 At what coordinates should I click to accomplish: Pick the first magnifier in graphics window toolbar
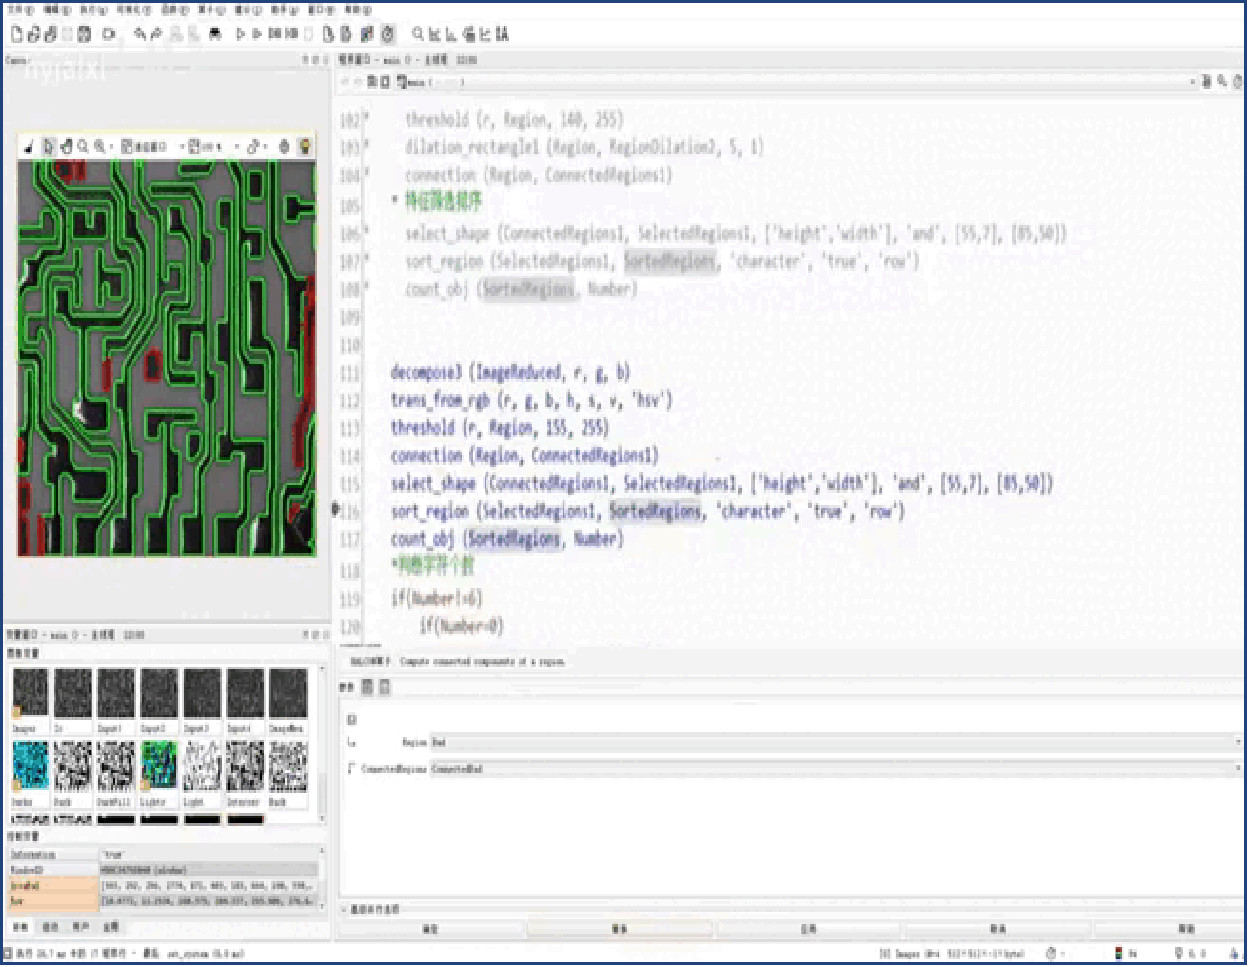click(84, 147)
